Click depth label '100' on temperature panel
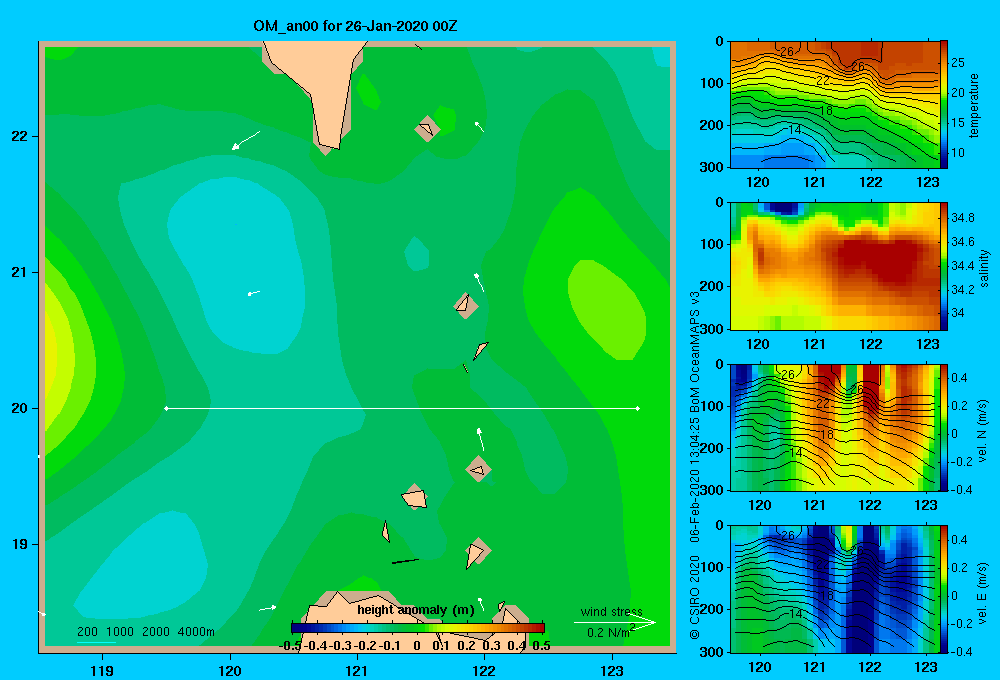This screenshot has height=680, width=1000. point(712,83)
